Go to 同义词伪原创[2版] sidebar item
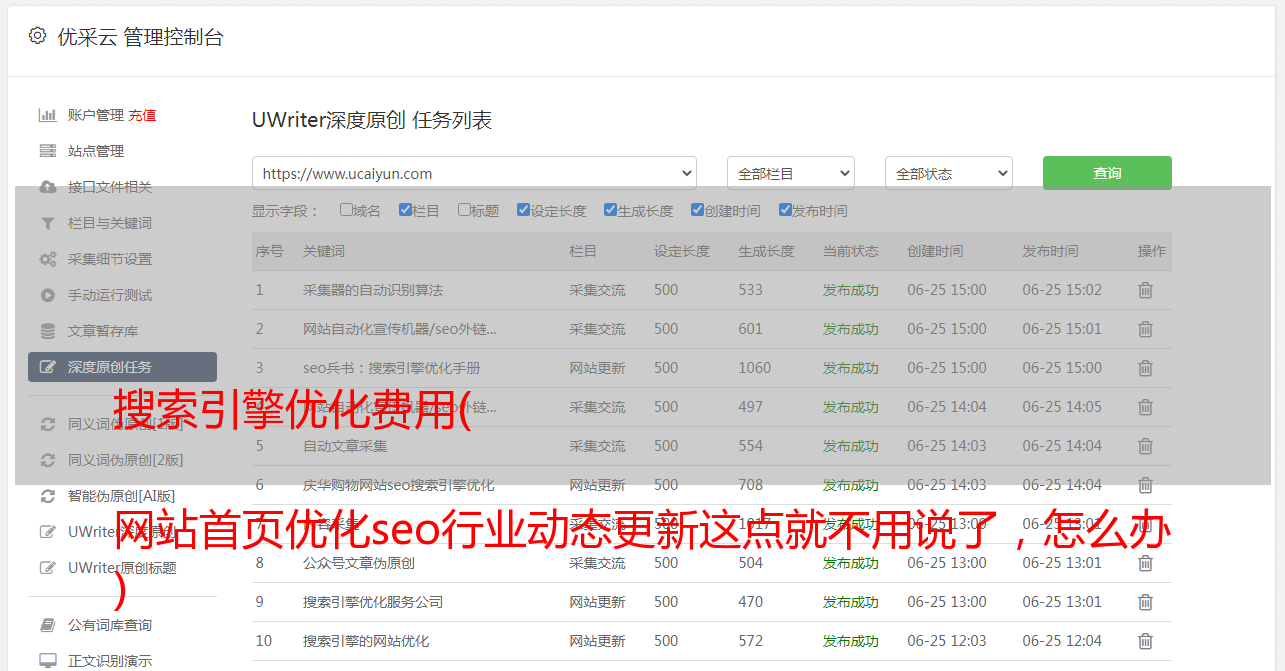 125,460
